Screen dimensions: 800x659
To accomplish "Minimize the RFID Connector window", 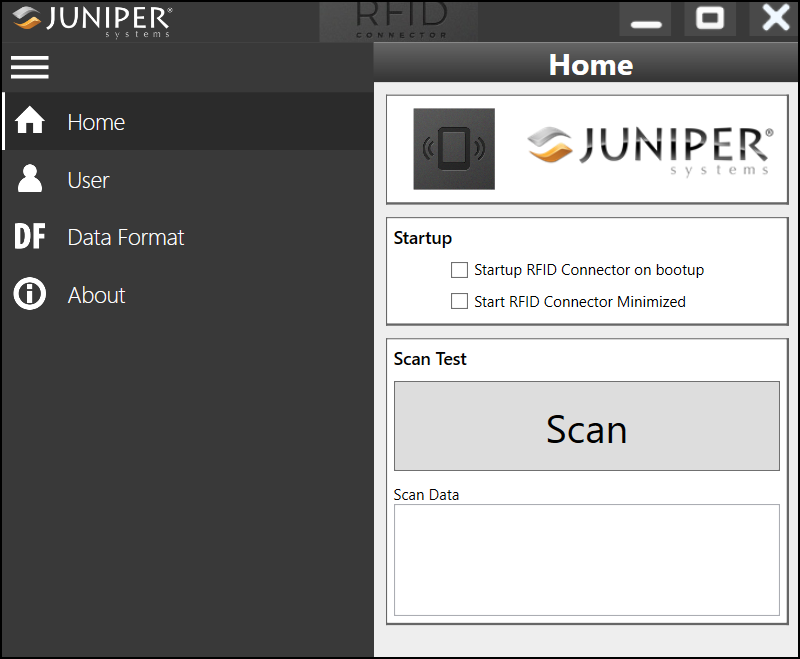I will 646,20.
